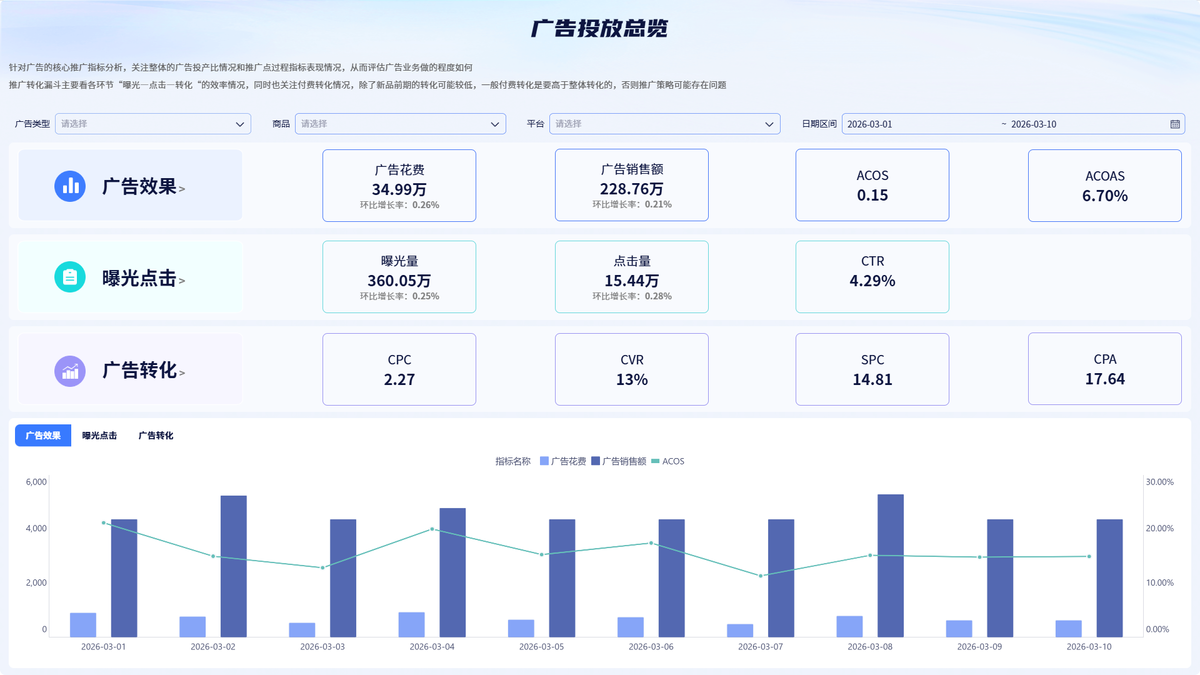Open the 商品 dropdown

coord(400,124)
